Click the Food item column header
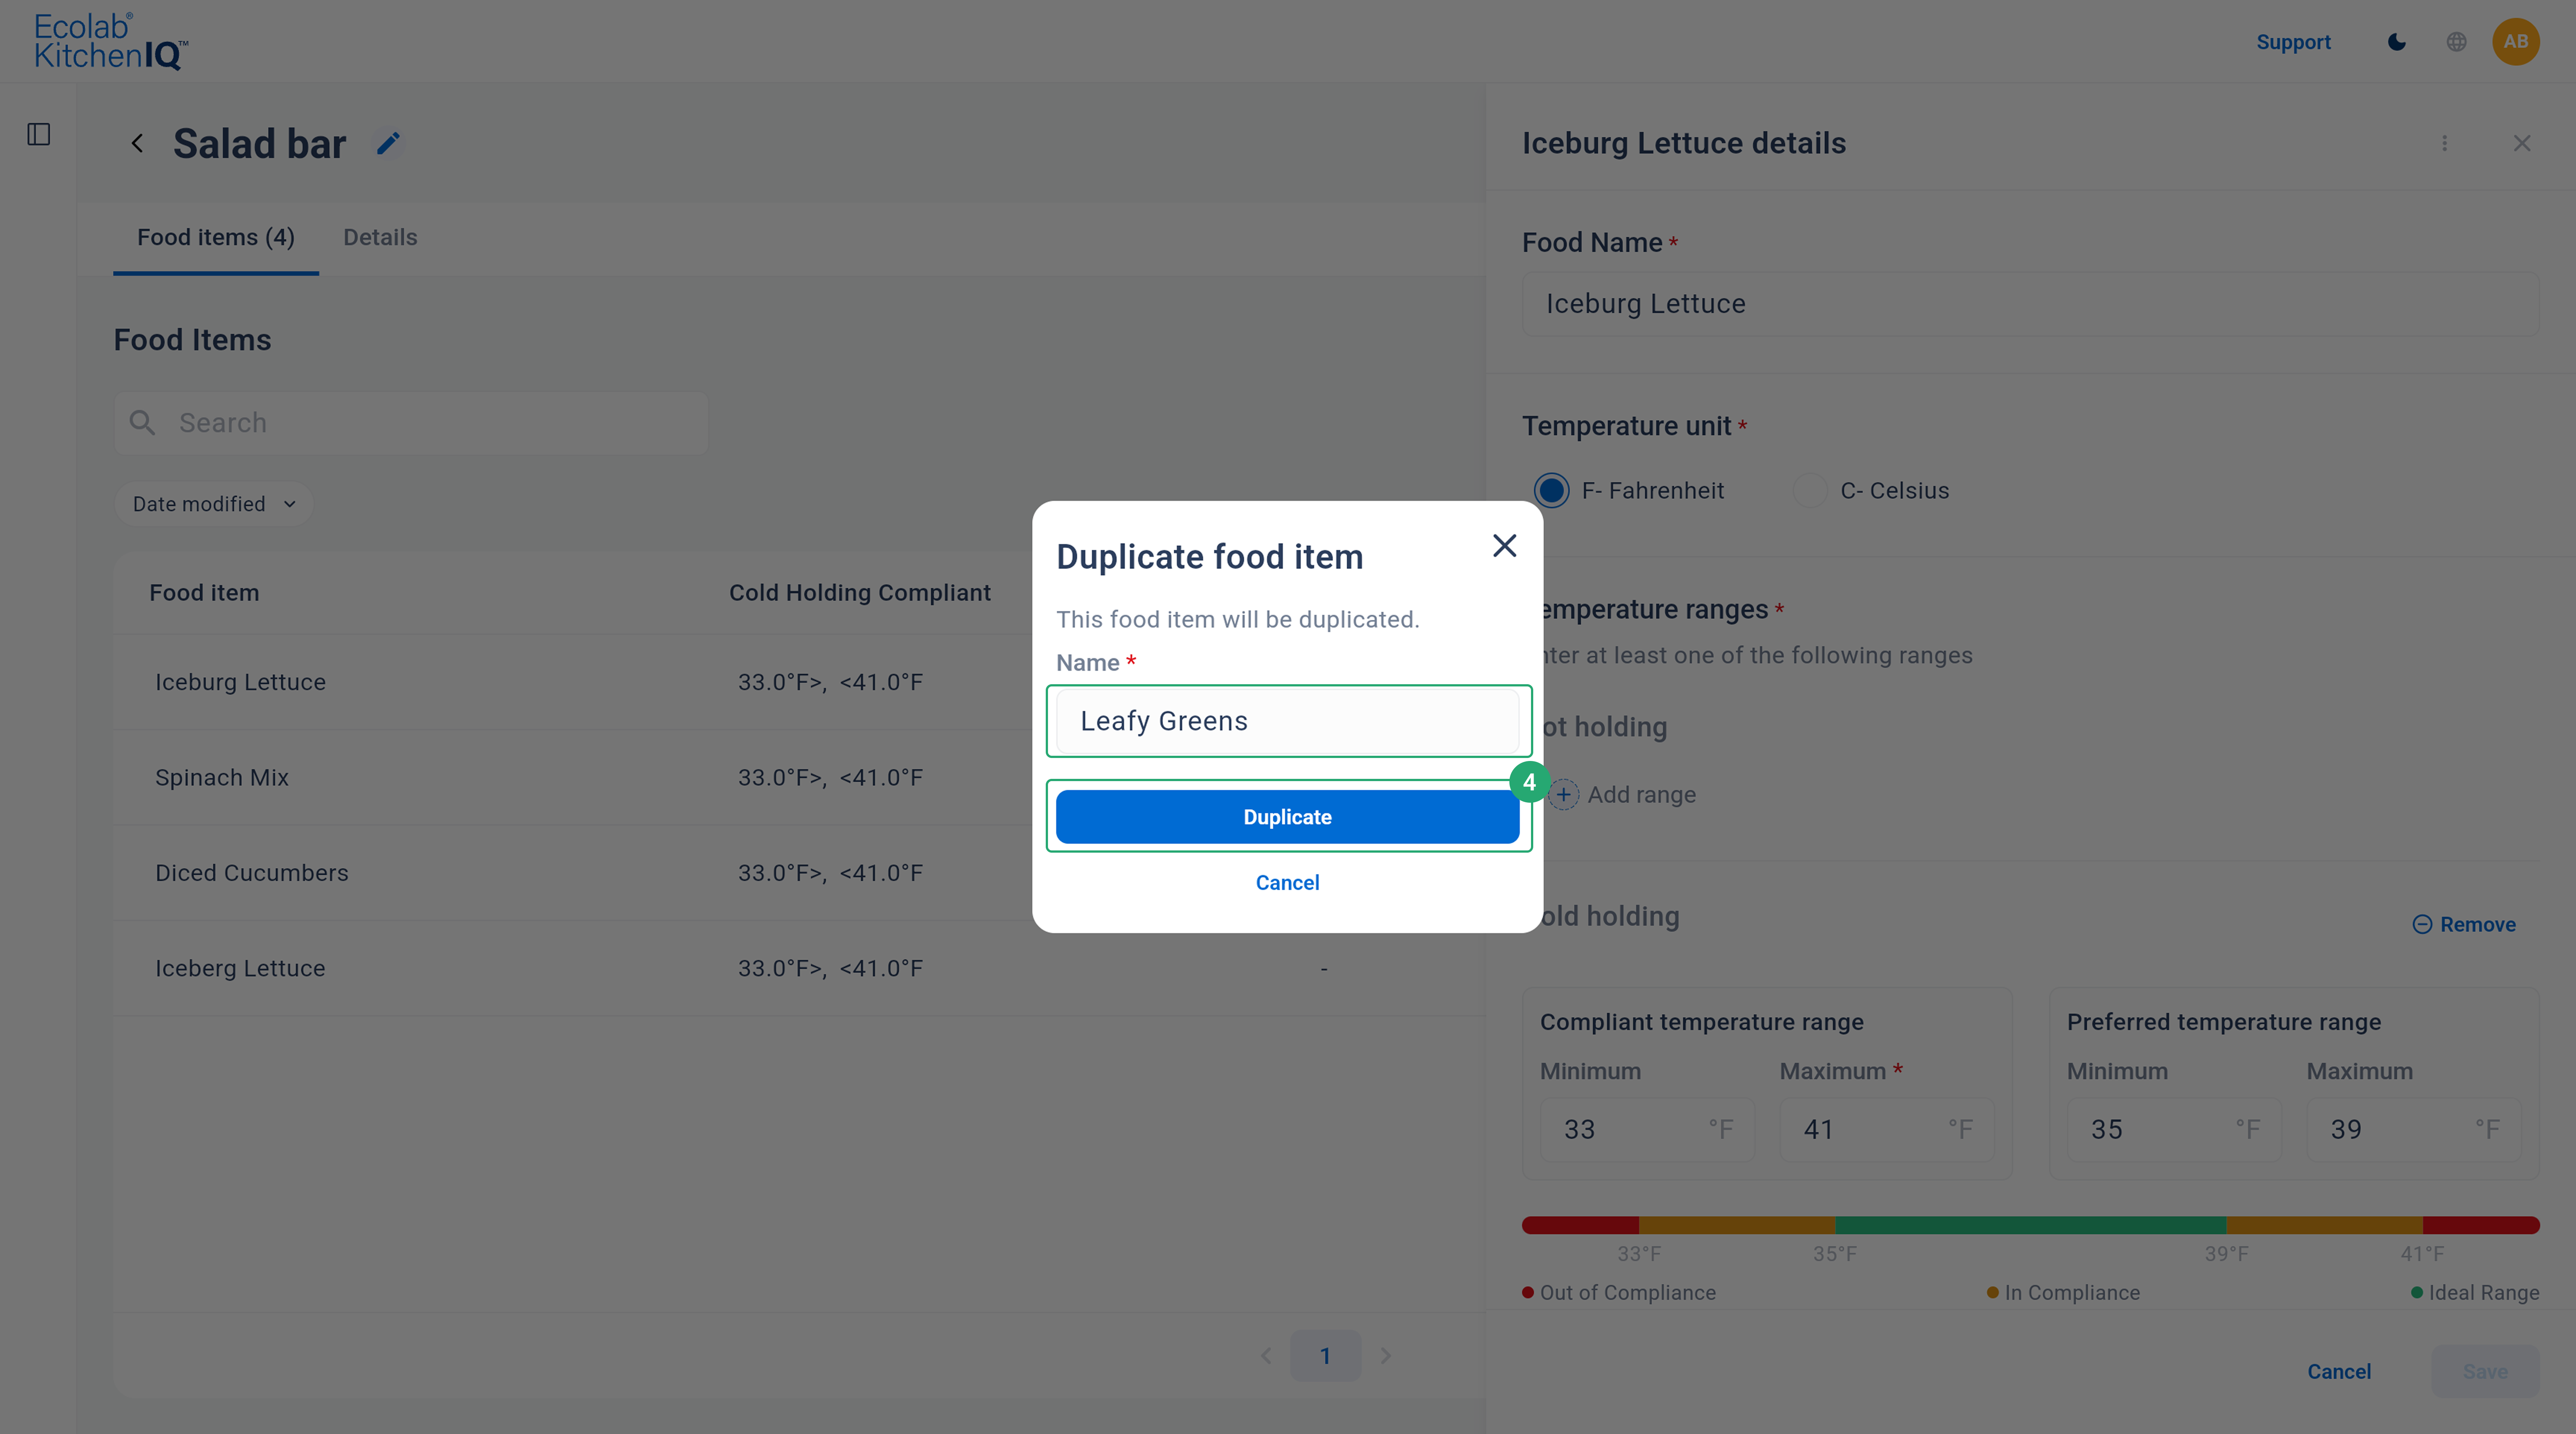This screenshot has height=1434, width=2576. click(x=204, y=593)
